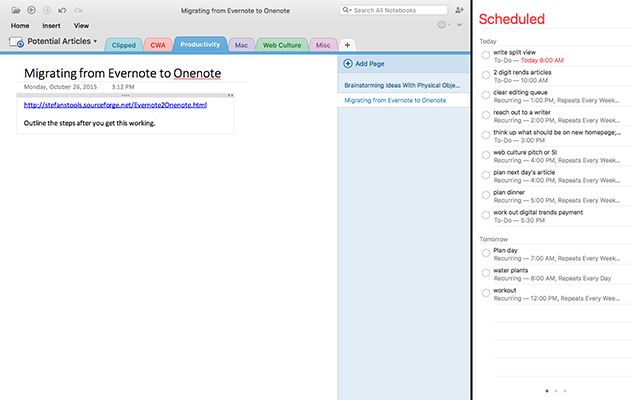Open the Home ribbon tab

tap(20, 25)
